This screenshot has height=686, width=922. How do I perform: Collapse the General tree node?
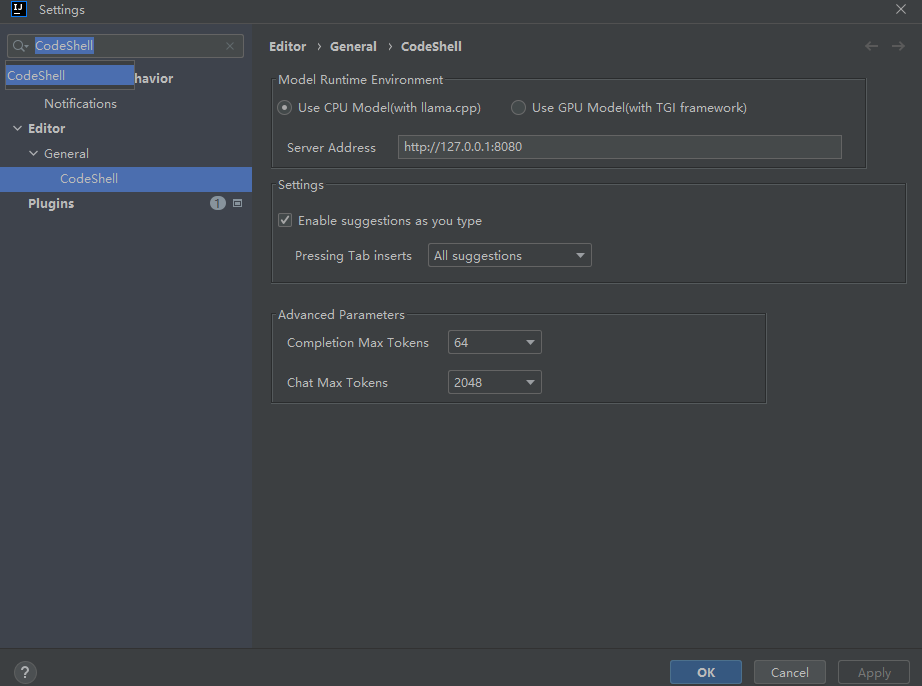(x=34, y=153)
